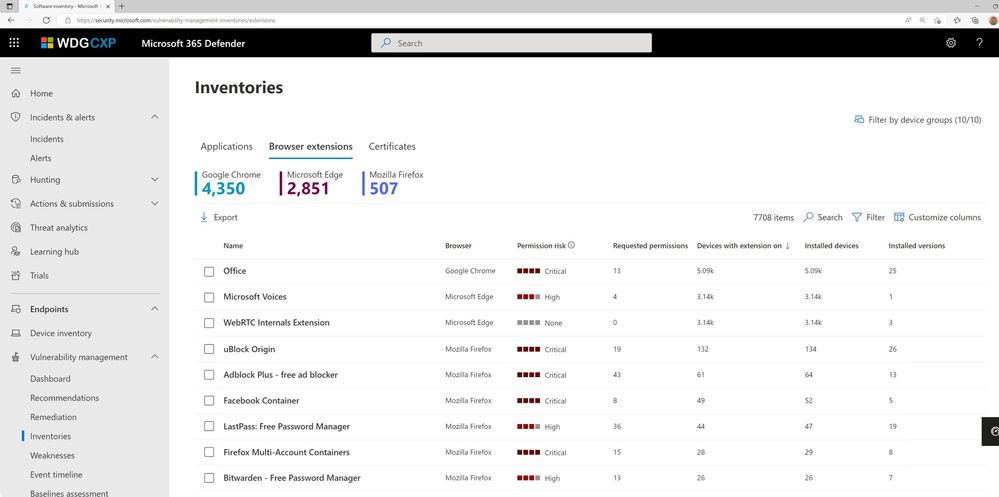Click the browser address bar
The height and width of the screenshot is (497, 999).
click(x=478, y=20)
